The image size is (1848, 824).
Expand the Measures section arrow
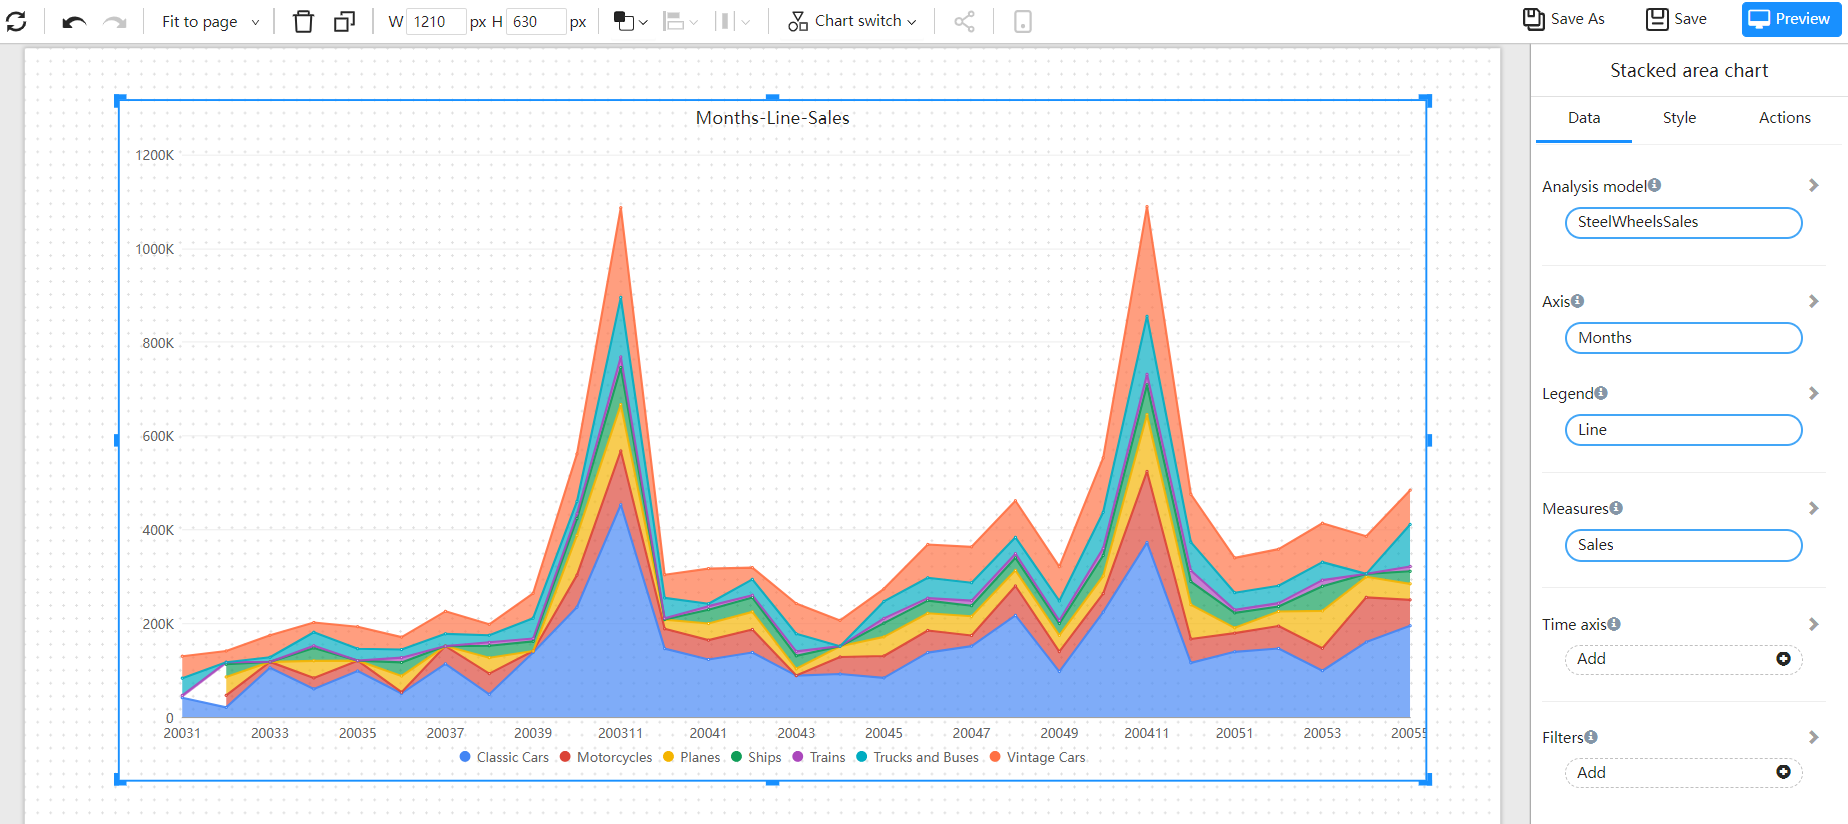coord(1813,508)
